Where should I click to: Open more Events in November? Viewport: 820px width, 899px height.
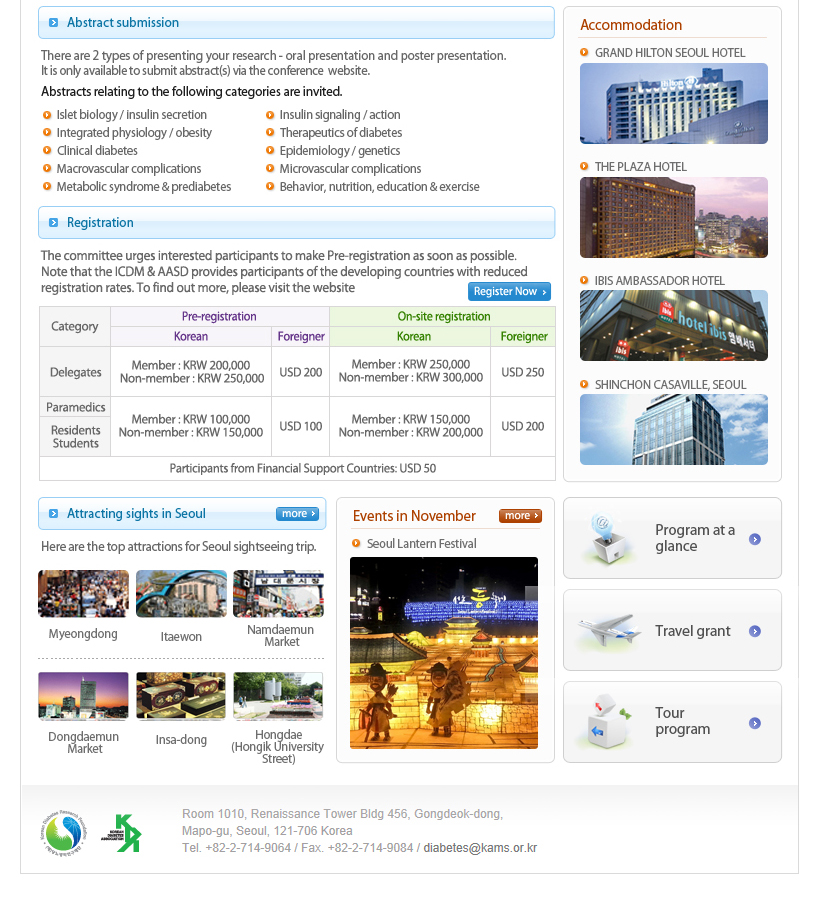pos(520,516)
